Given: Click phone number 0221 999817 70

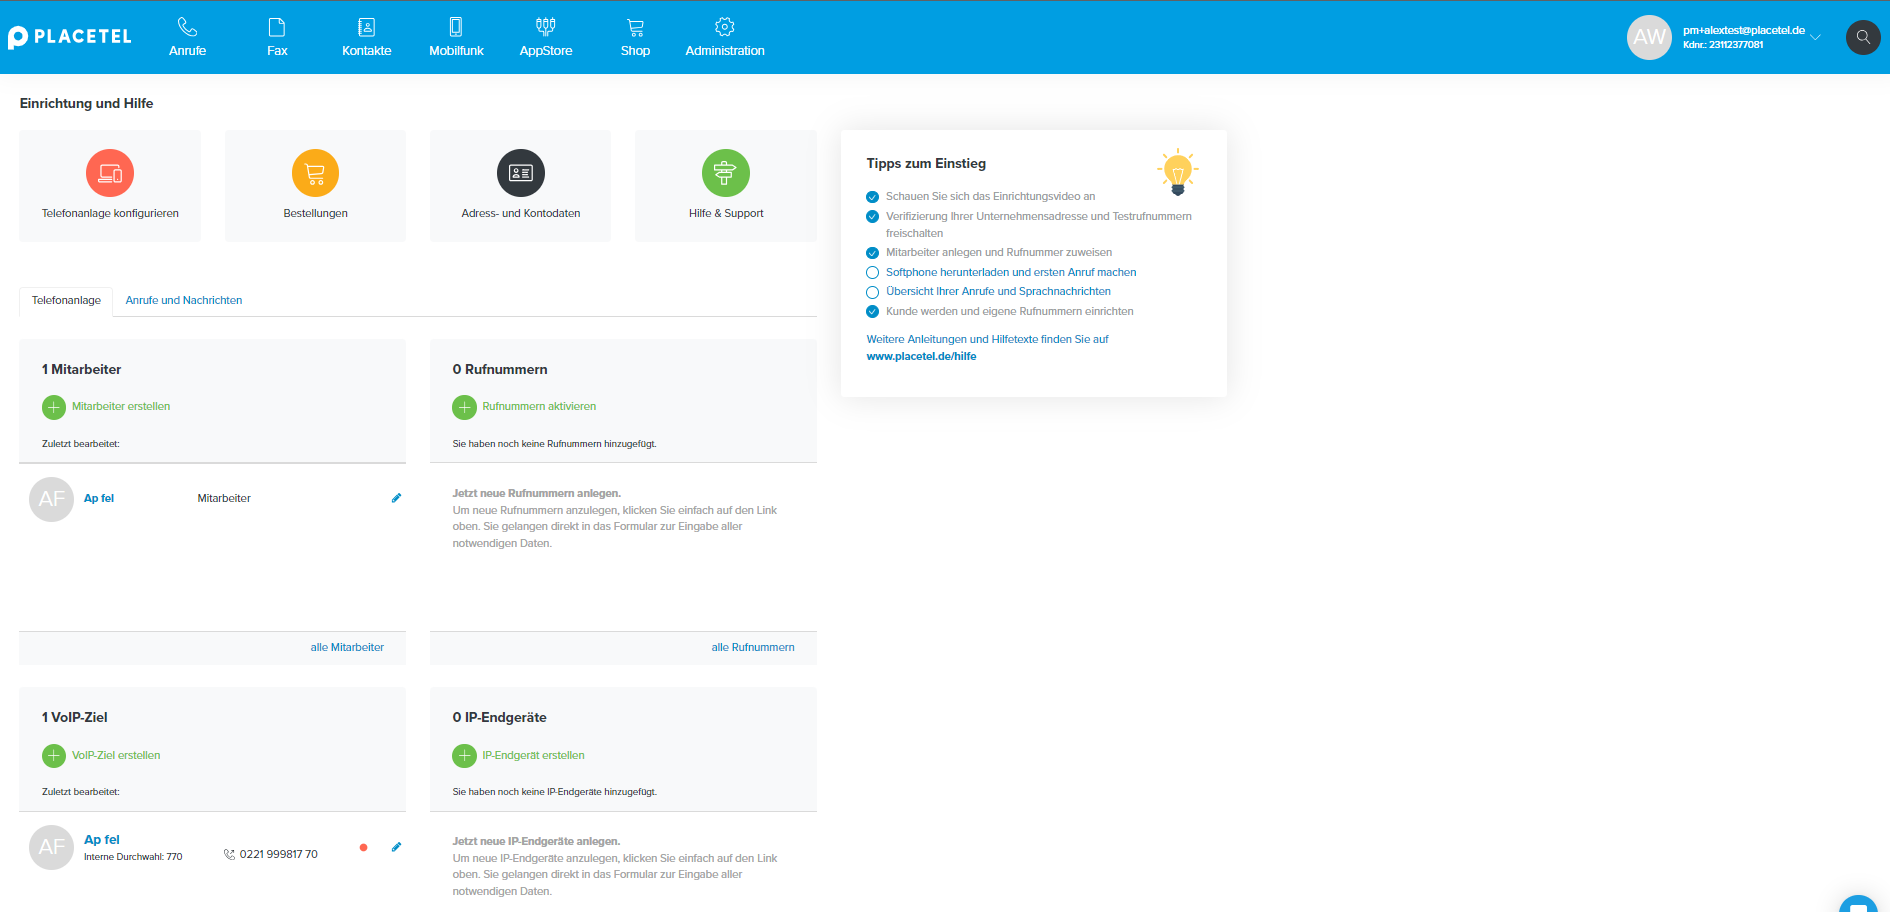Looking at the screenshot, I should (278, 854).
